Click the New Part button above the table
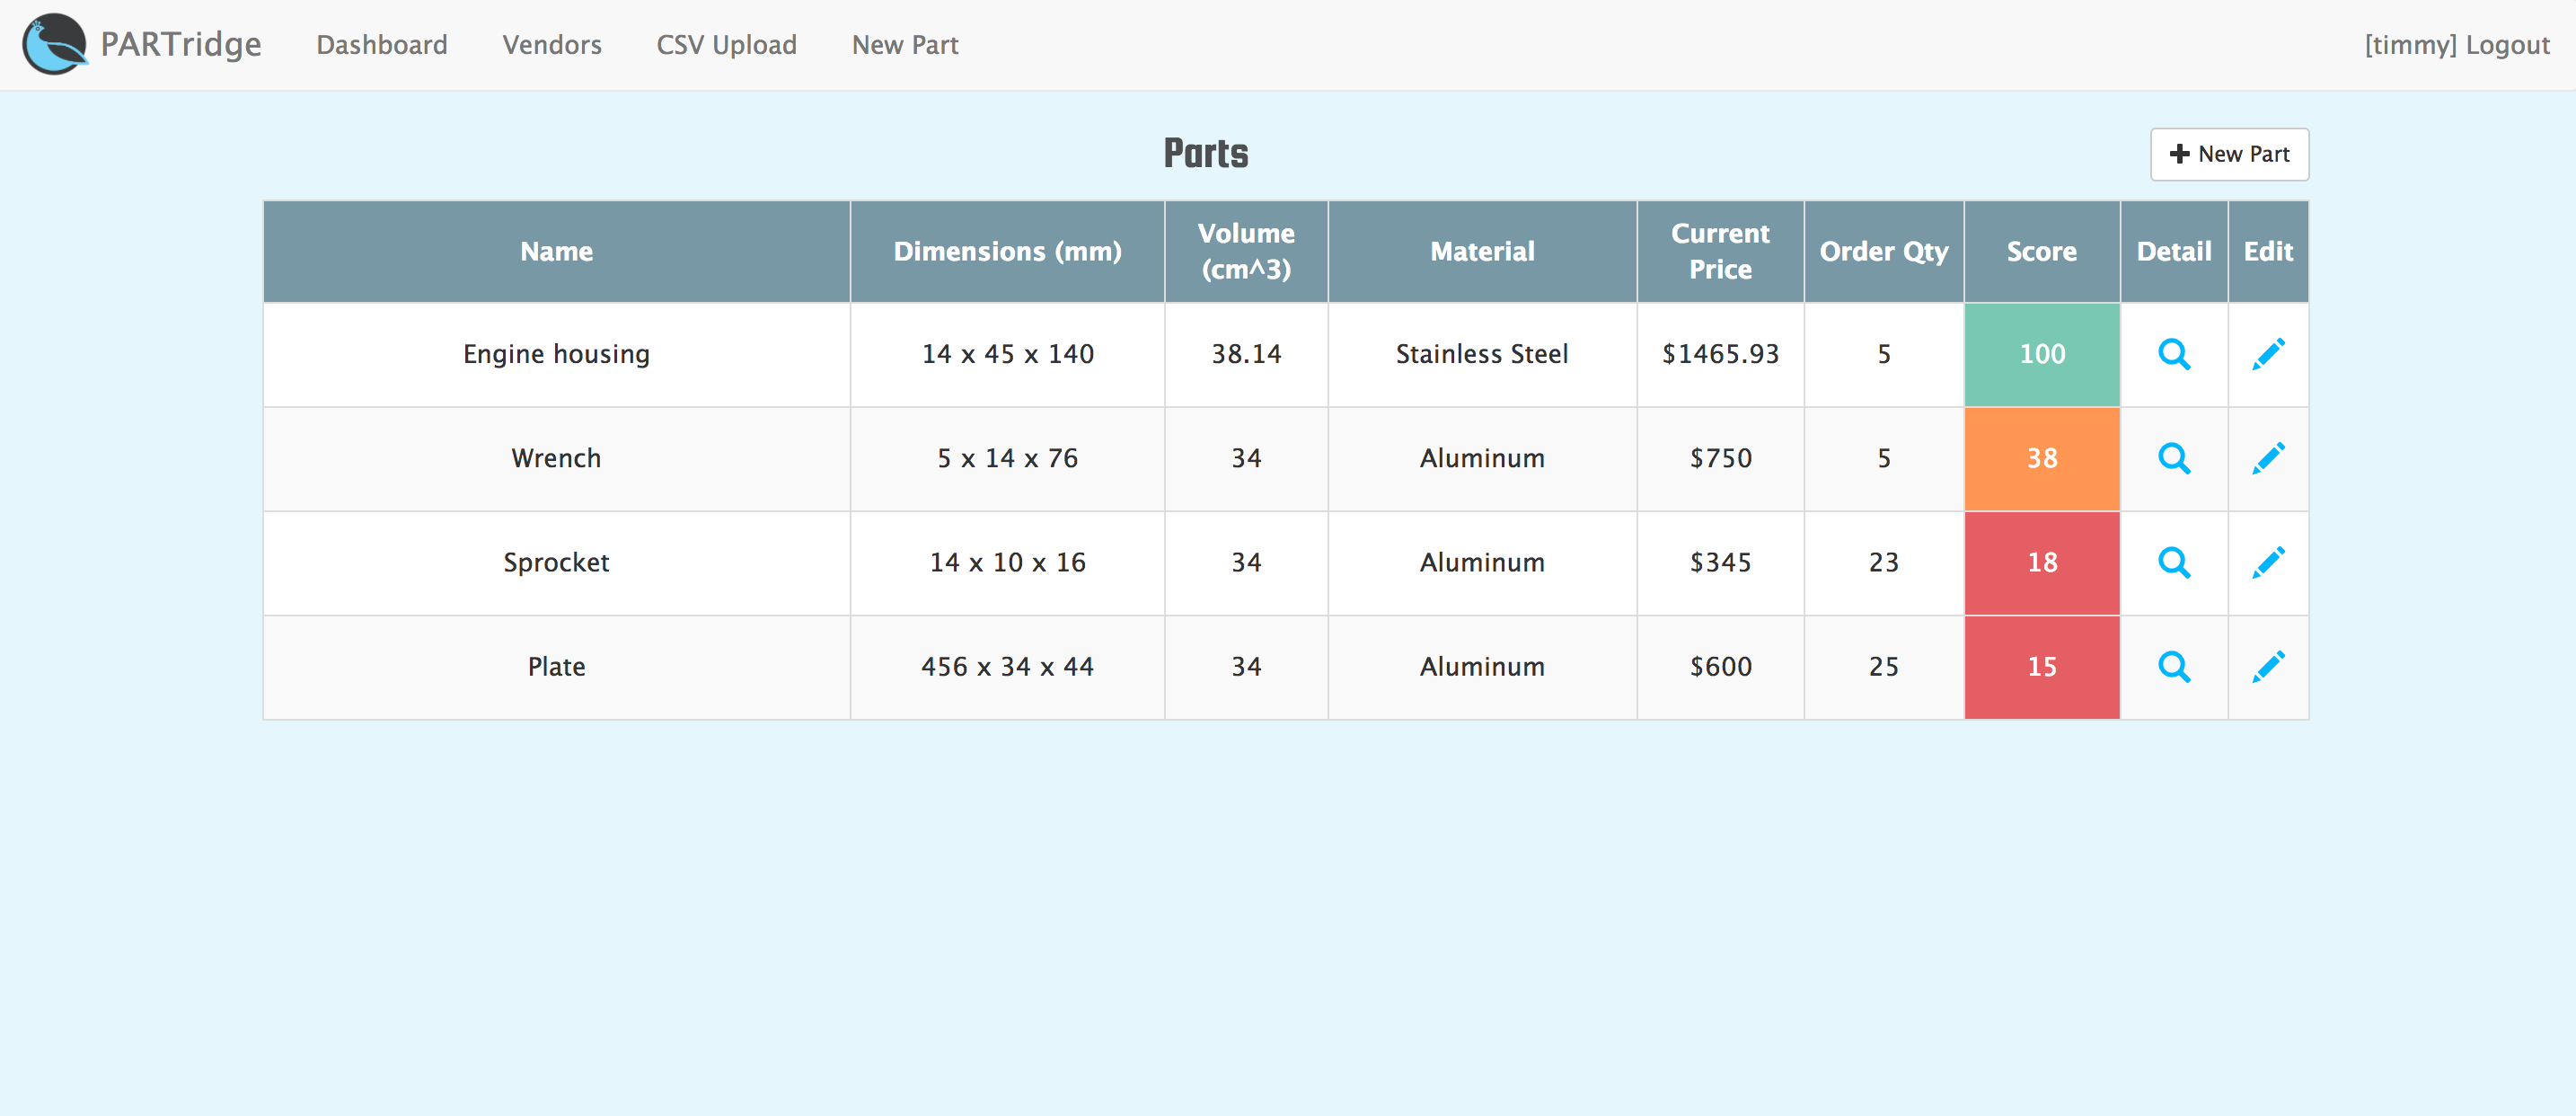2576x1116 pixels. pyautogui.click(x=2228, y=154)
